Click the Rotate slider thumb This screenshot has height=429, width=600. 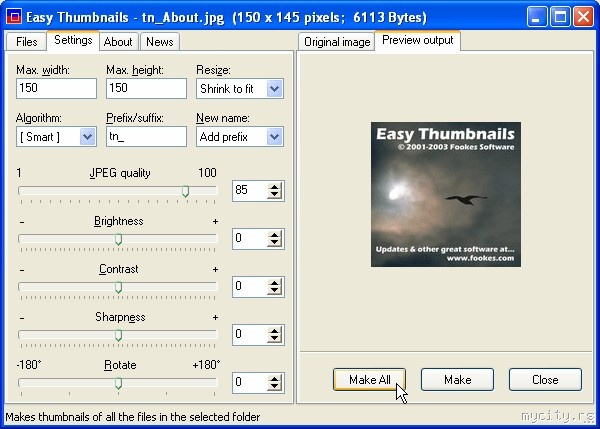[119, 383]
